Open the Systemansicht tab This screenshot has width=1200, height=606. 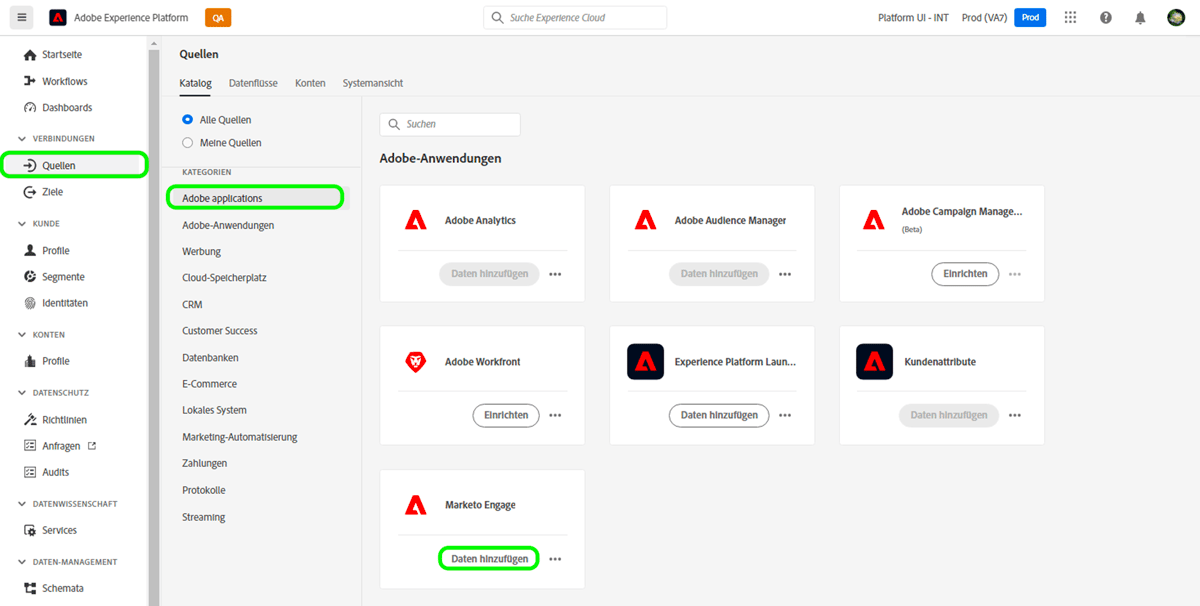point(372,83)
